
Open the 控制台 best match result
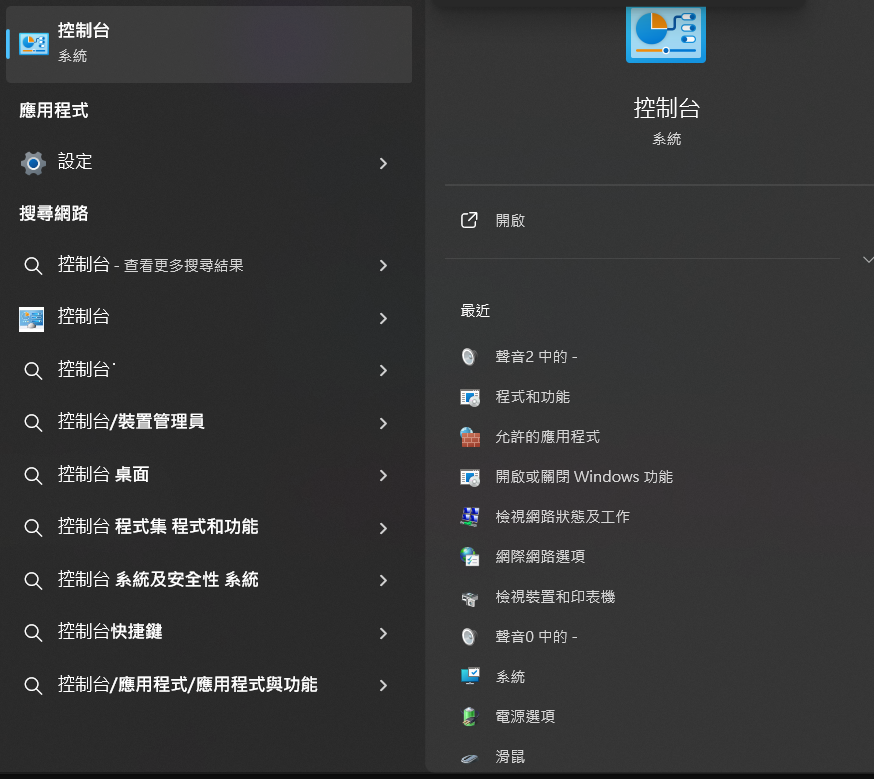[x=209, y=44]
